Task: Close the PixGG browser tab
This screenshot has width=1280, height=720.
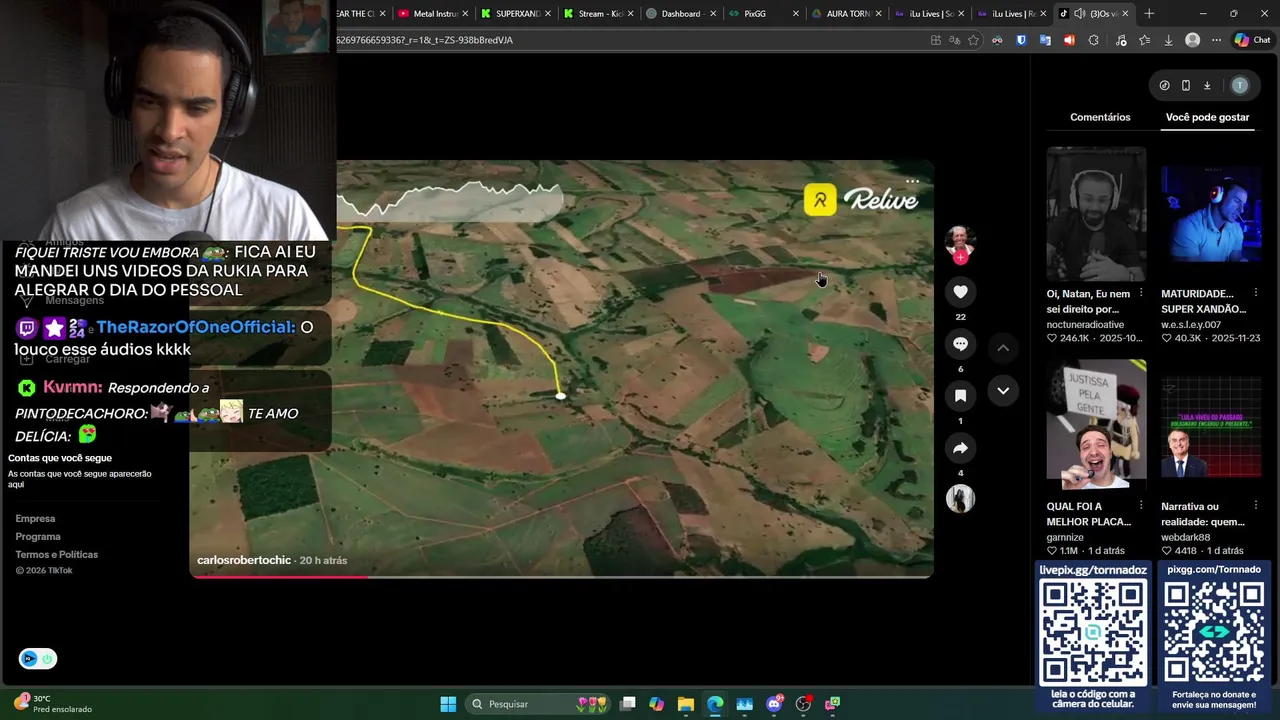Action: point(796,13)
